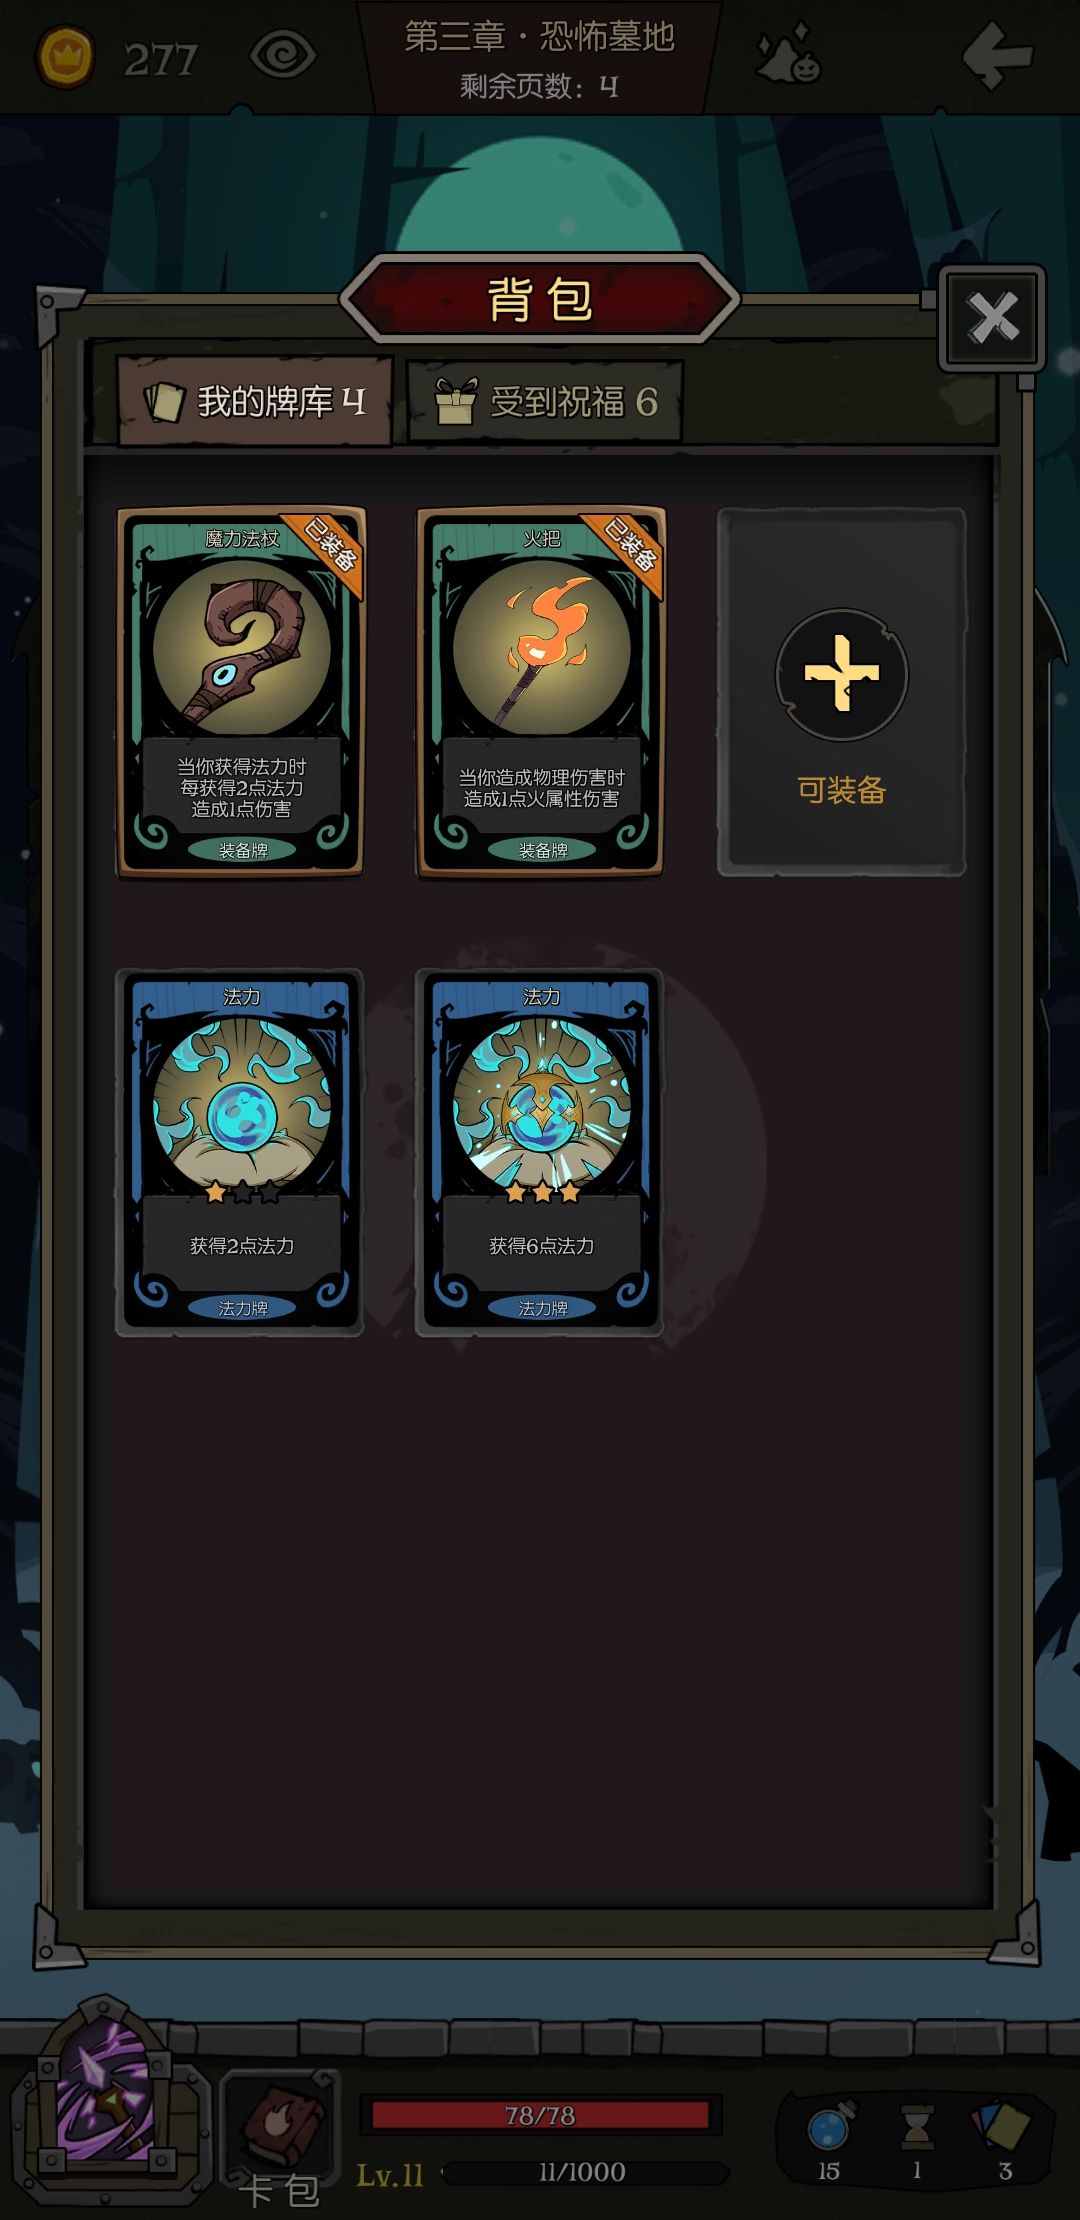Image resolution: width=1080 pixels, height=2220 pixels.
Task: Select the three-star 法力 card (获得6点法力)
Action: click(540, 1152)
